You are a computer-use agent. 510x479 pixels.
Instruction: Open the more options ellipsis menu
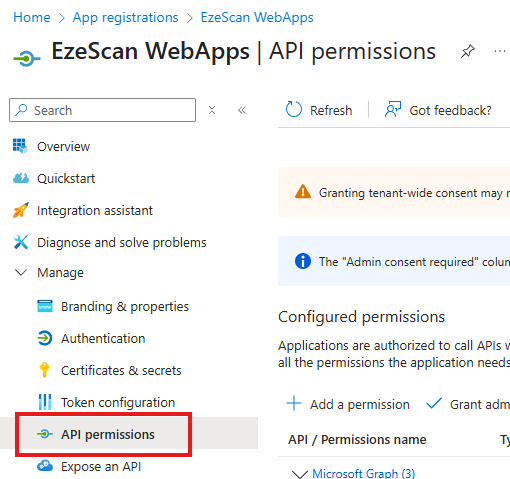click(500, 51)
